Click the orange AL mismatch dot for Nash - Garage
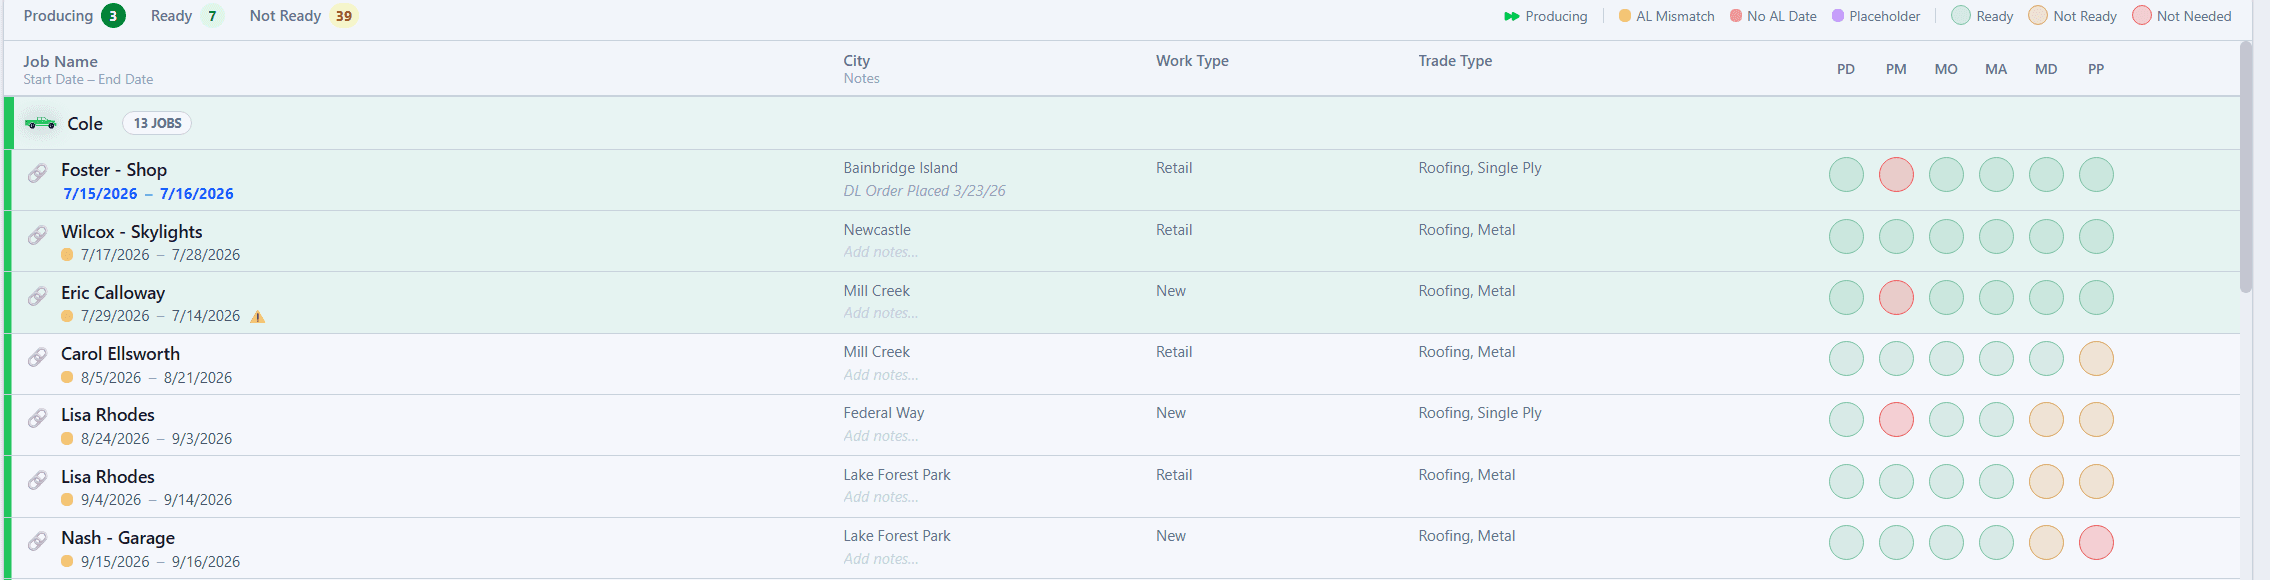 click(x=67, y=562)
